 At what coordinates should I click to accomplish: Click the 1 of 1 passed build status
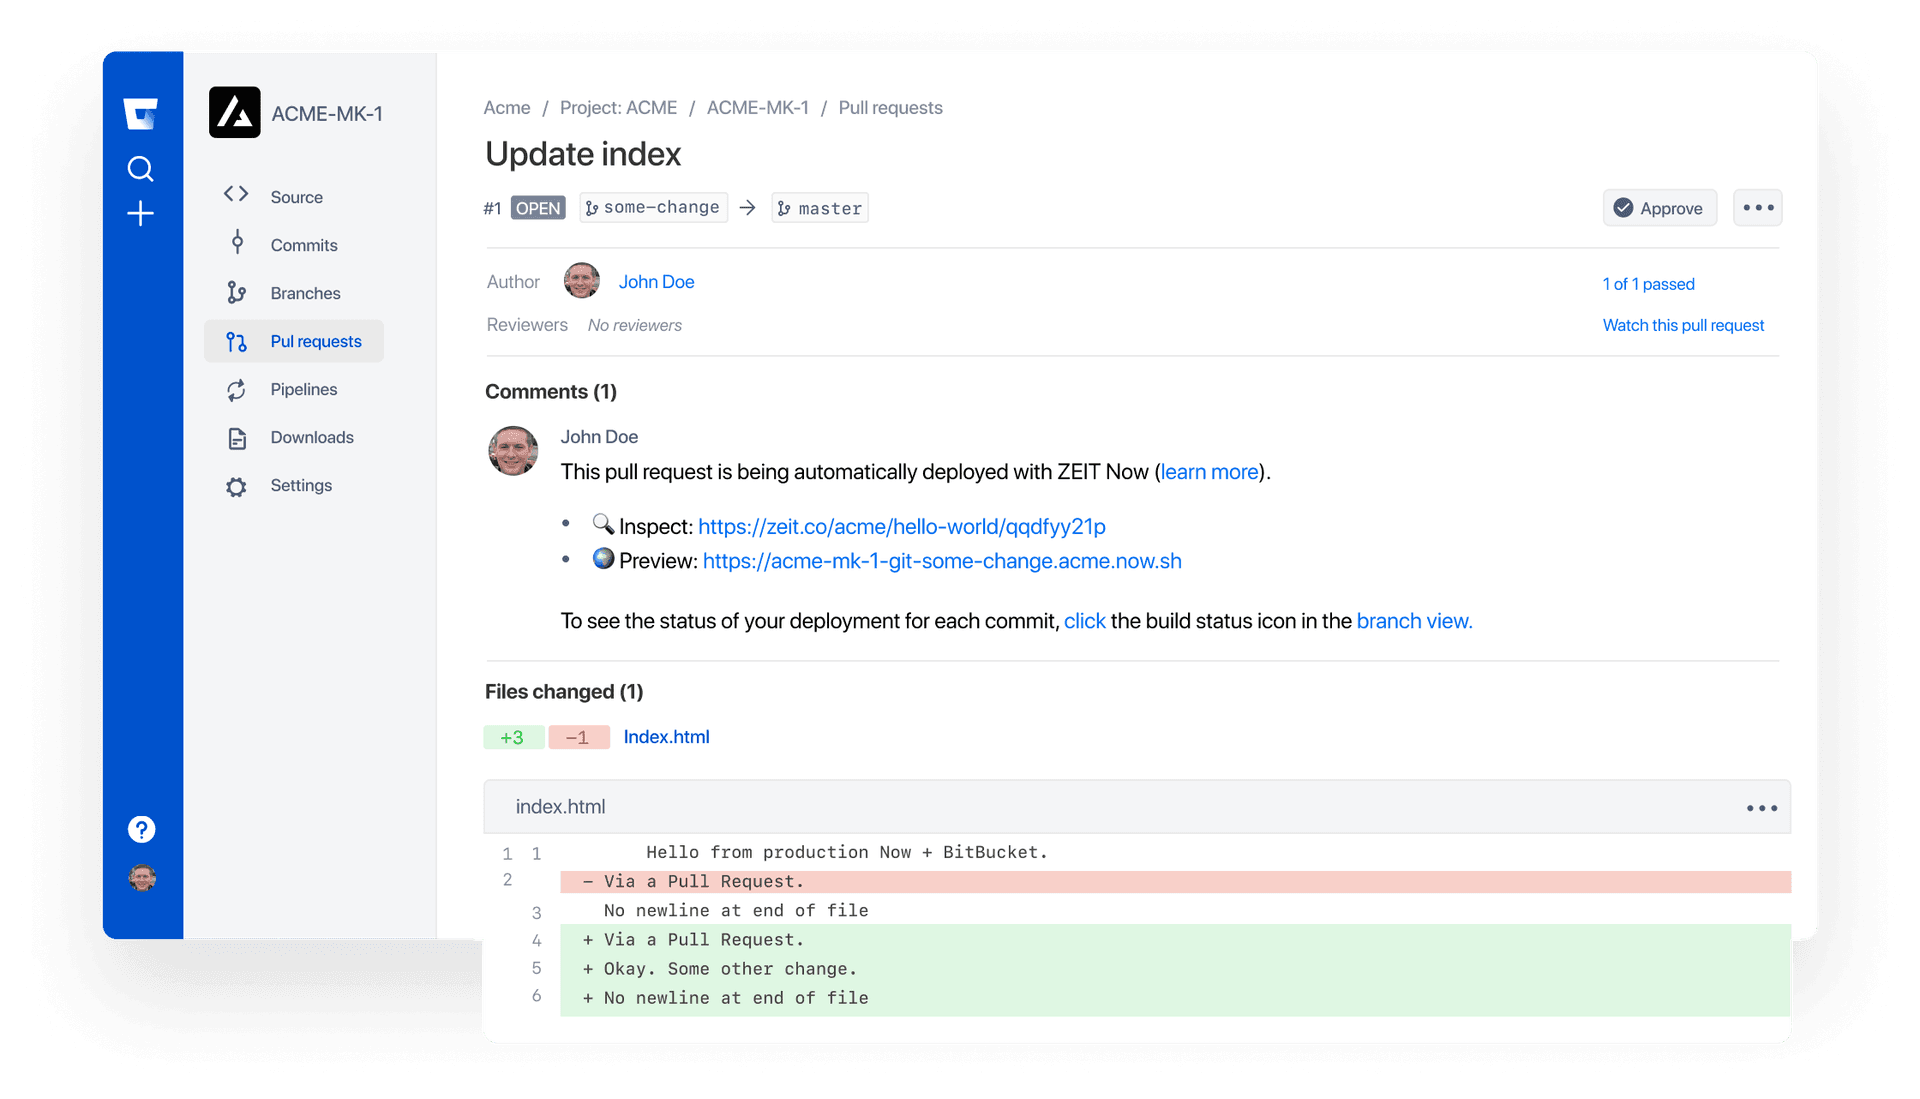click(1648, 284)
